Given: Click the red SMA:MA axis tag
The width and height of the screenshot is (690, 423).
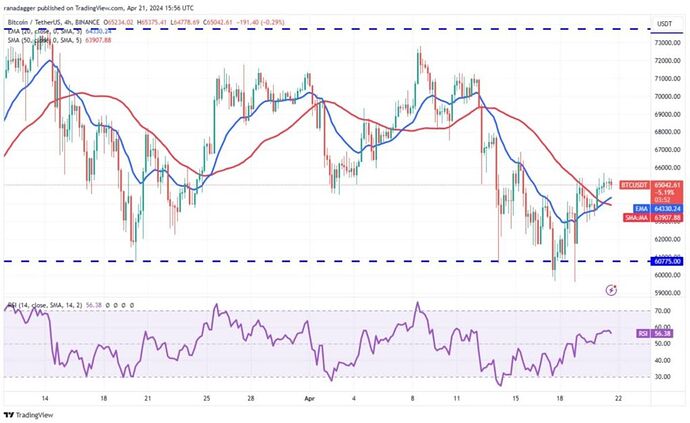Looking at the screenshot, I should [x=636, y=217].
